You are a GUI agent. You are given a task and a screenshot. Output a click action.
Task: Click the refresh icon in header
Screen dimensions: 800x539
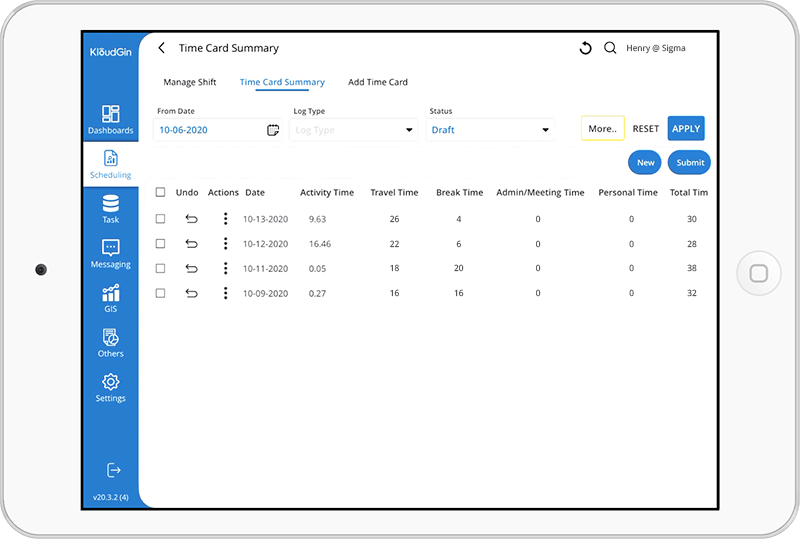pos(586,48)
